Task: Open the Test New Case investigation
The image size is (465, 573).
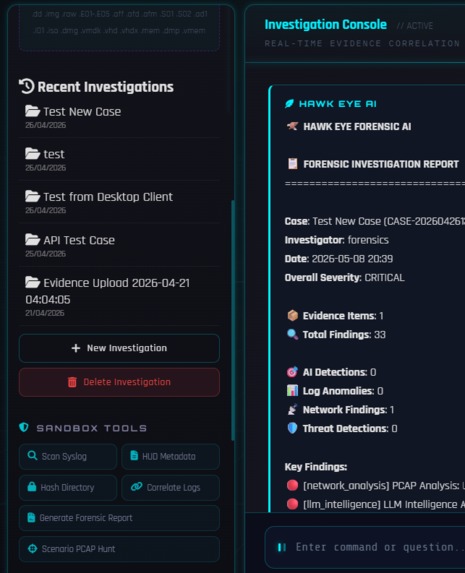Action: (x=119, y=117)
